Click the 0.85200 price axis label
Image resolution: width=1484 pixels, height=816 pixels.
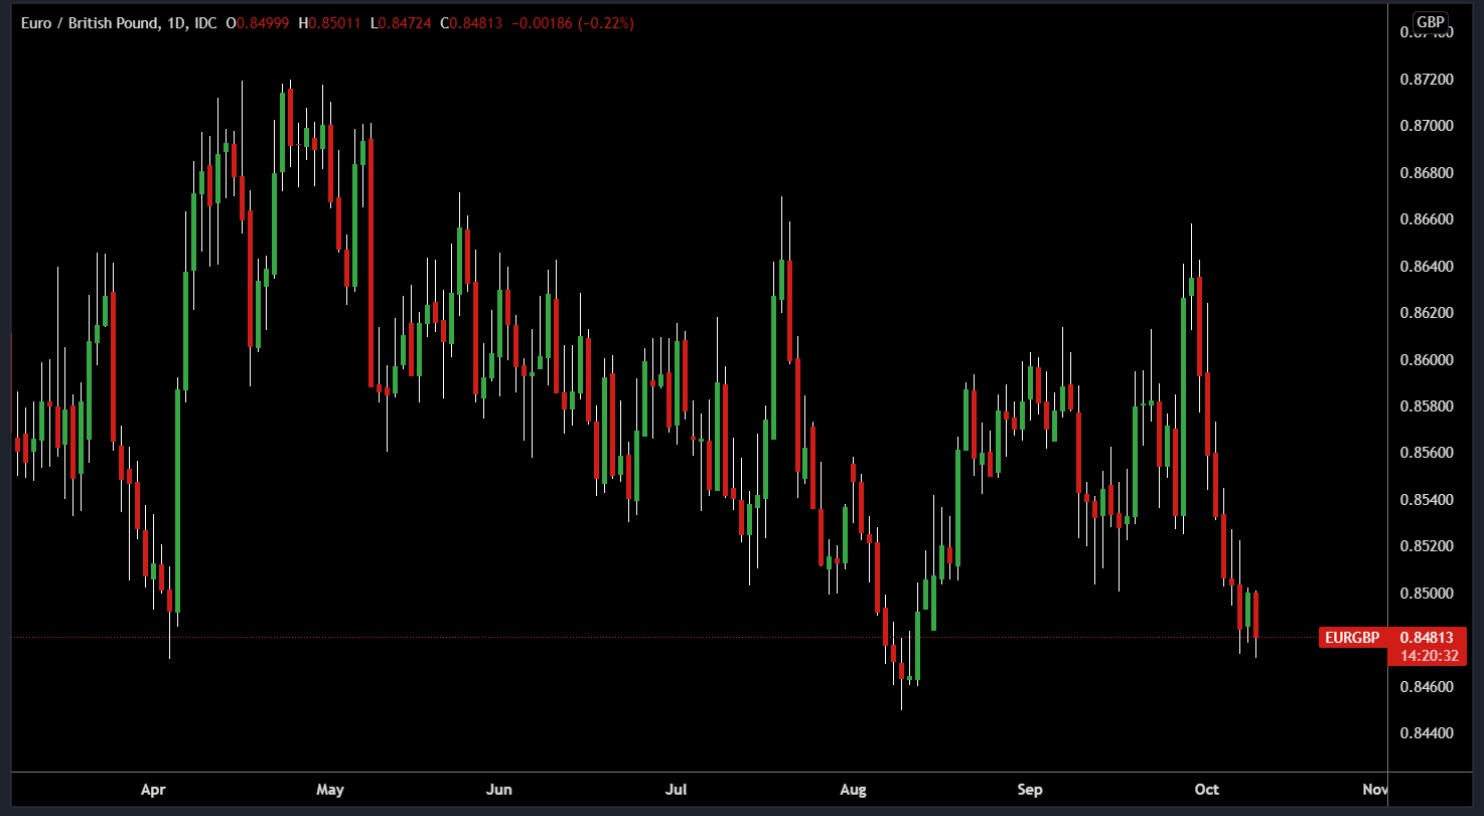1427,546
